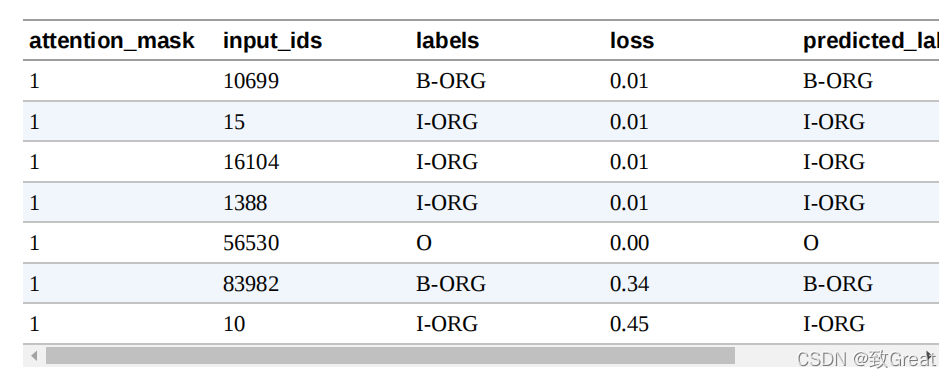Click the horizontal scrollbar thumb
Image resolution: width=952 pixels, height=378 pixels.
click(x=390, y=356)
